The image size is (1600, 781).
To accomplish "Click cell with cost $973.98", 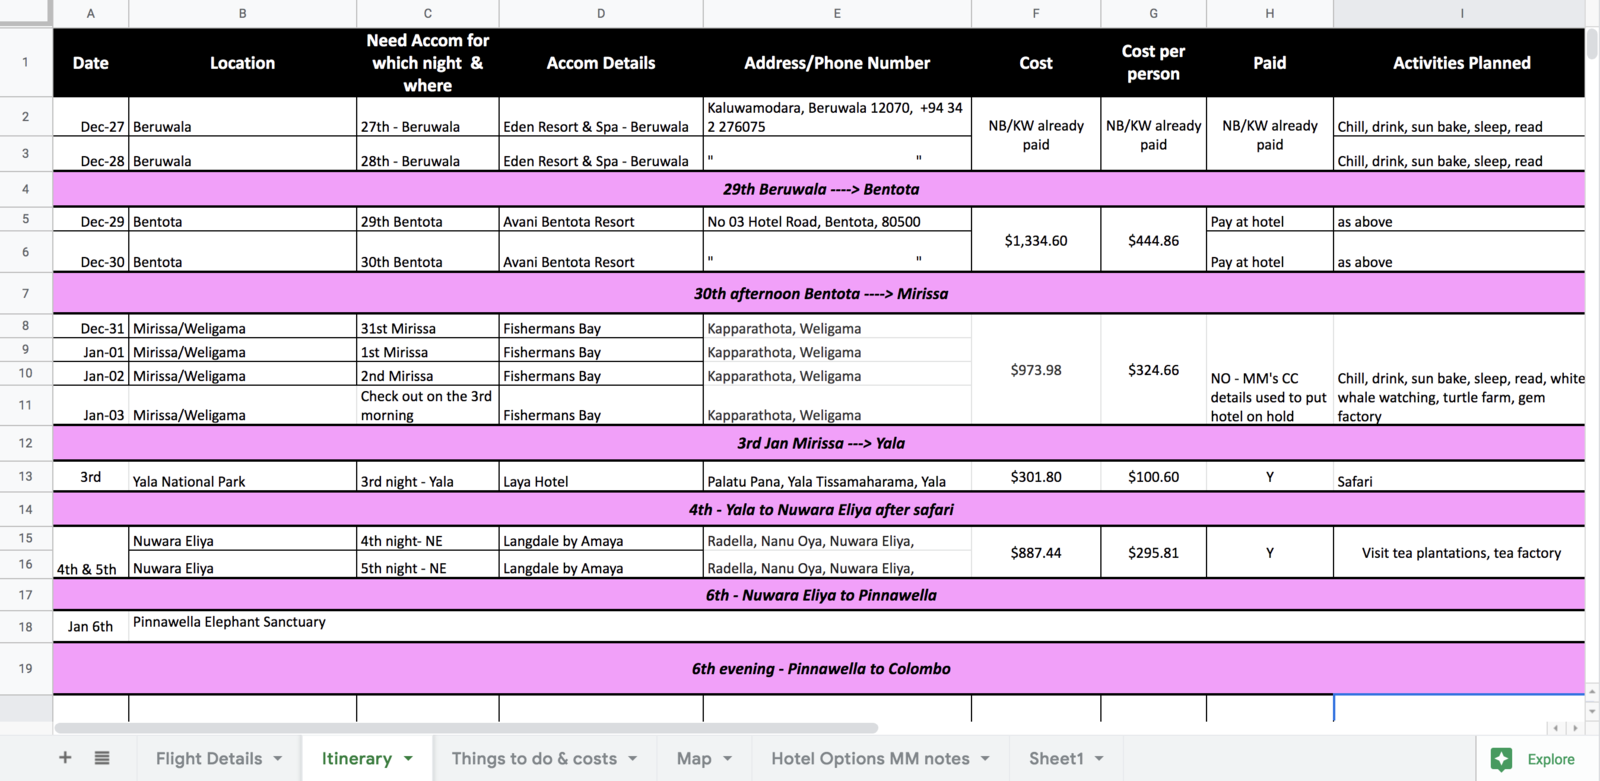I will [x=1036, y=370].
